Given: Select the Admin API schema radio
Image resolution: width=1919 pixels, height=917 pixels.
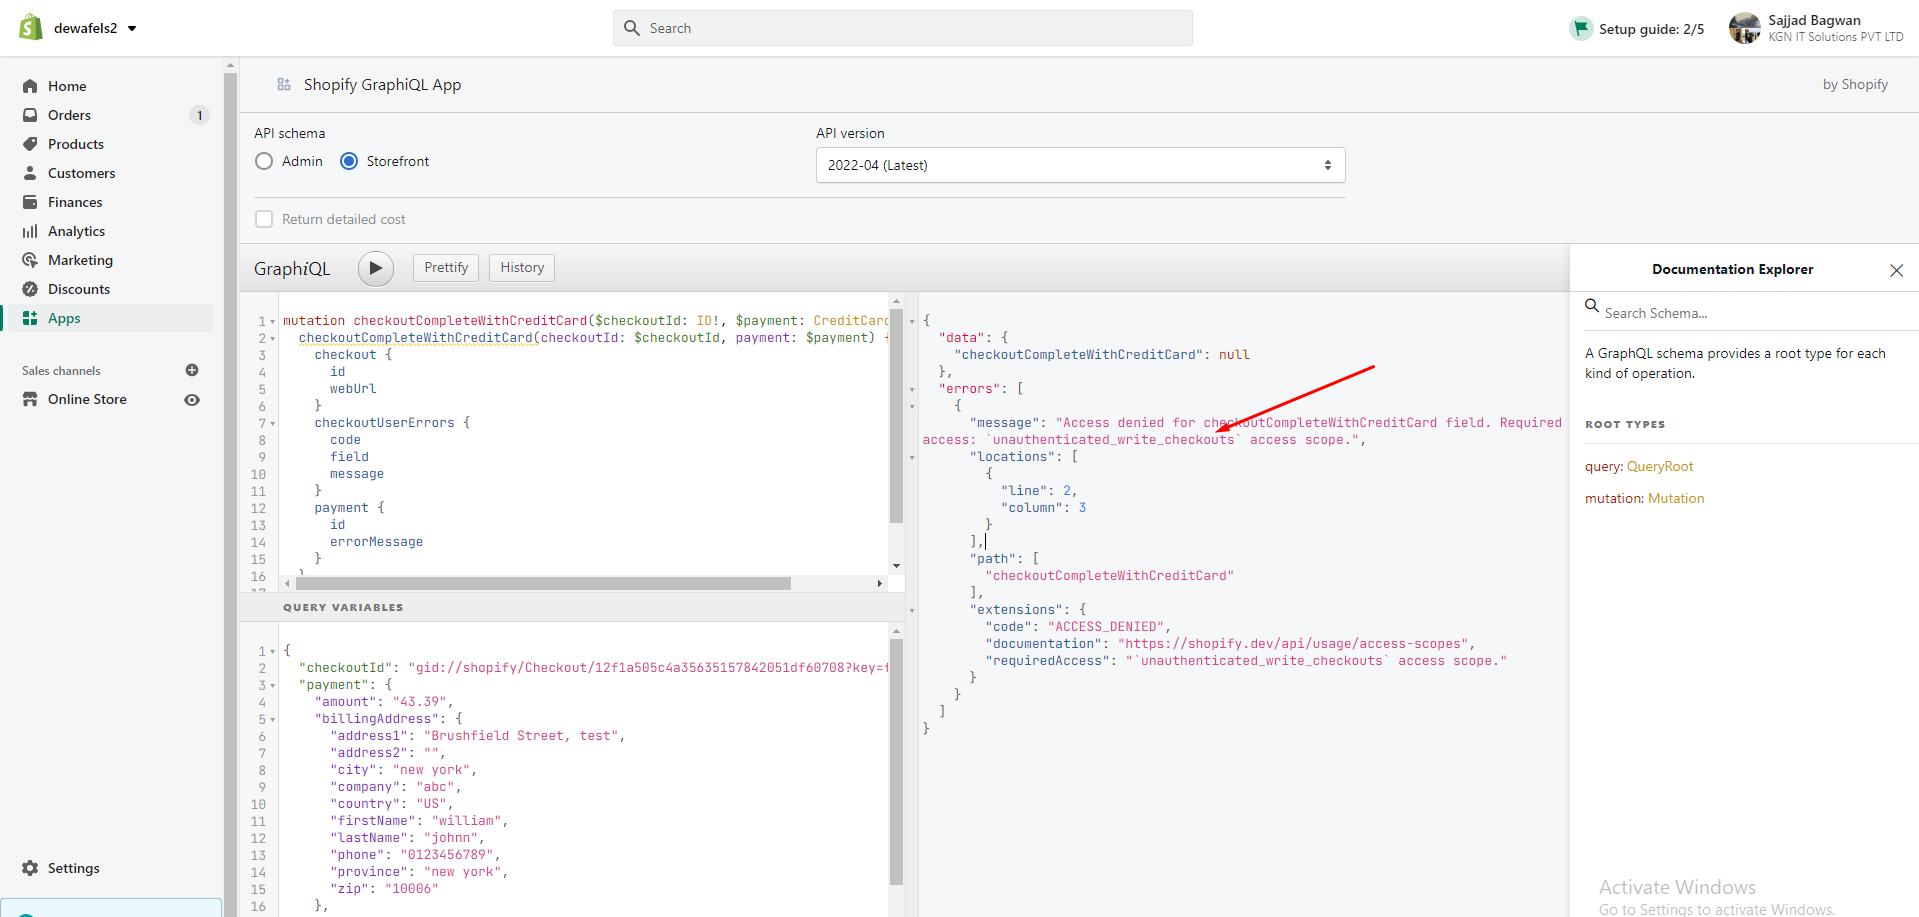Looking at the screenshot, I should point(264,161).
